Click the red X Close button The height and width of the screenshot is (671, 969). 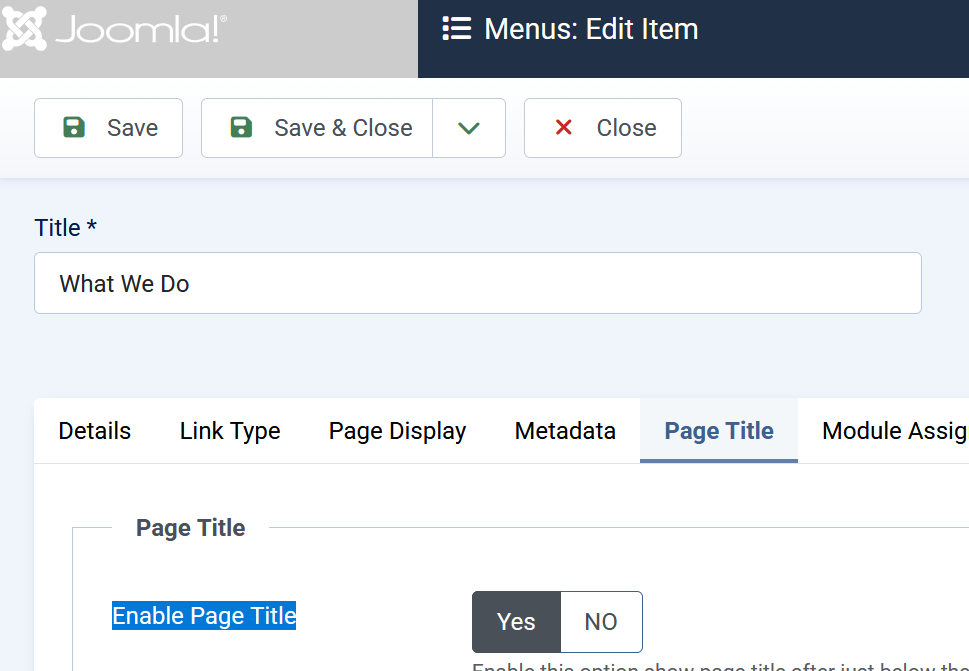pyautogui.click(x=603, y=128)
